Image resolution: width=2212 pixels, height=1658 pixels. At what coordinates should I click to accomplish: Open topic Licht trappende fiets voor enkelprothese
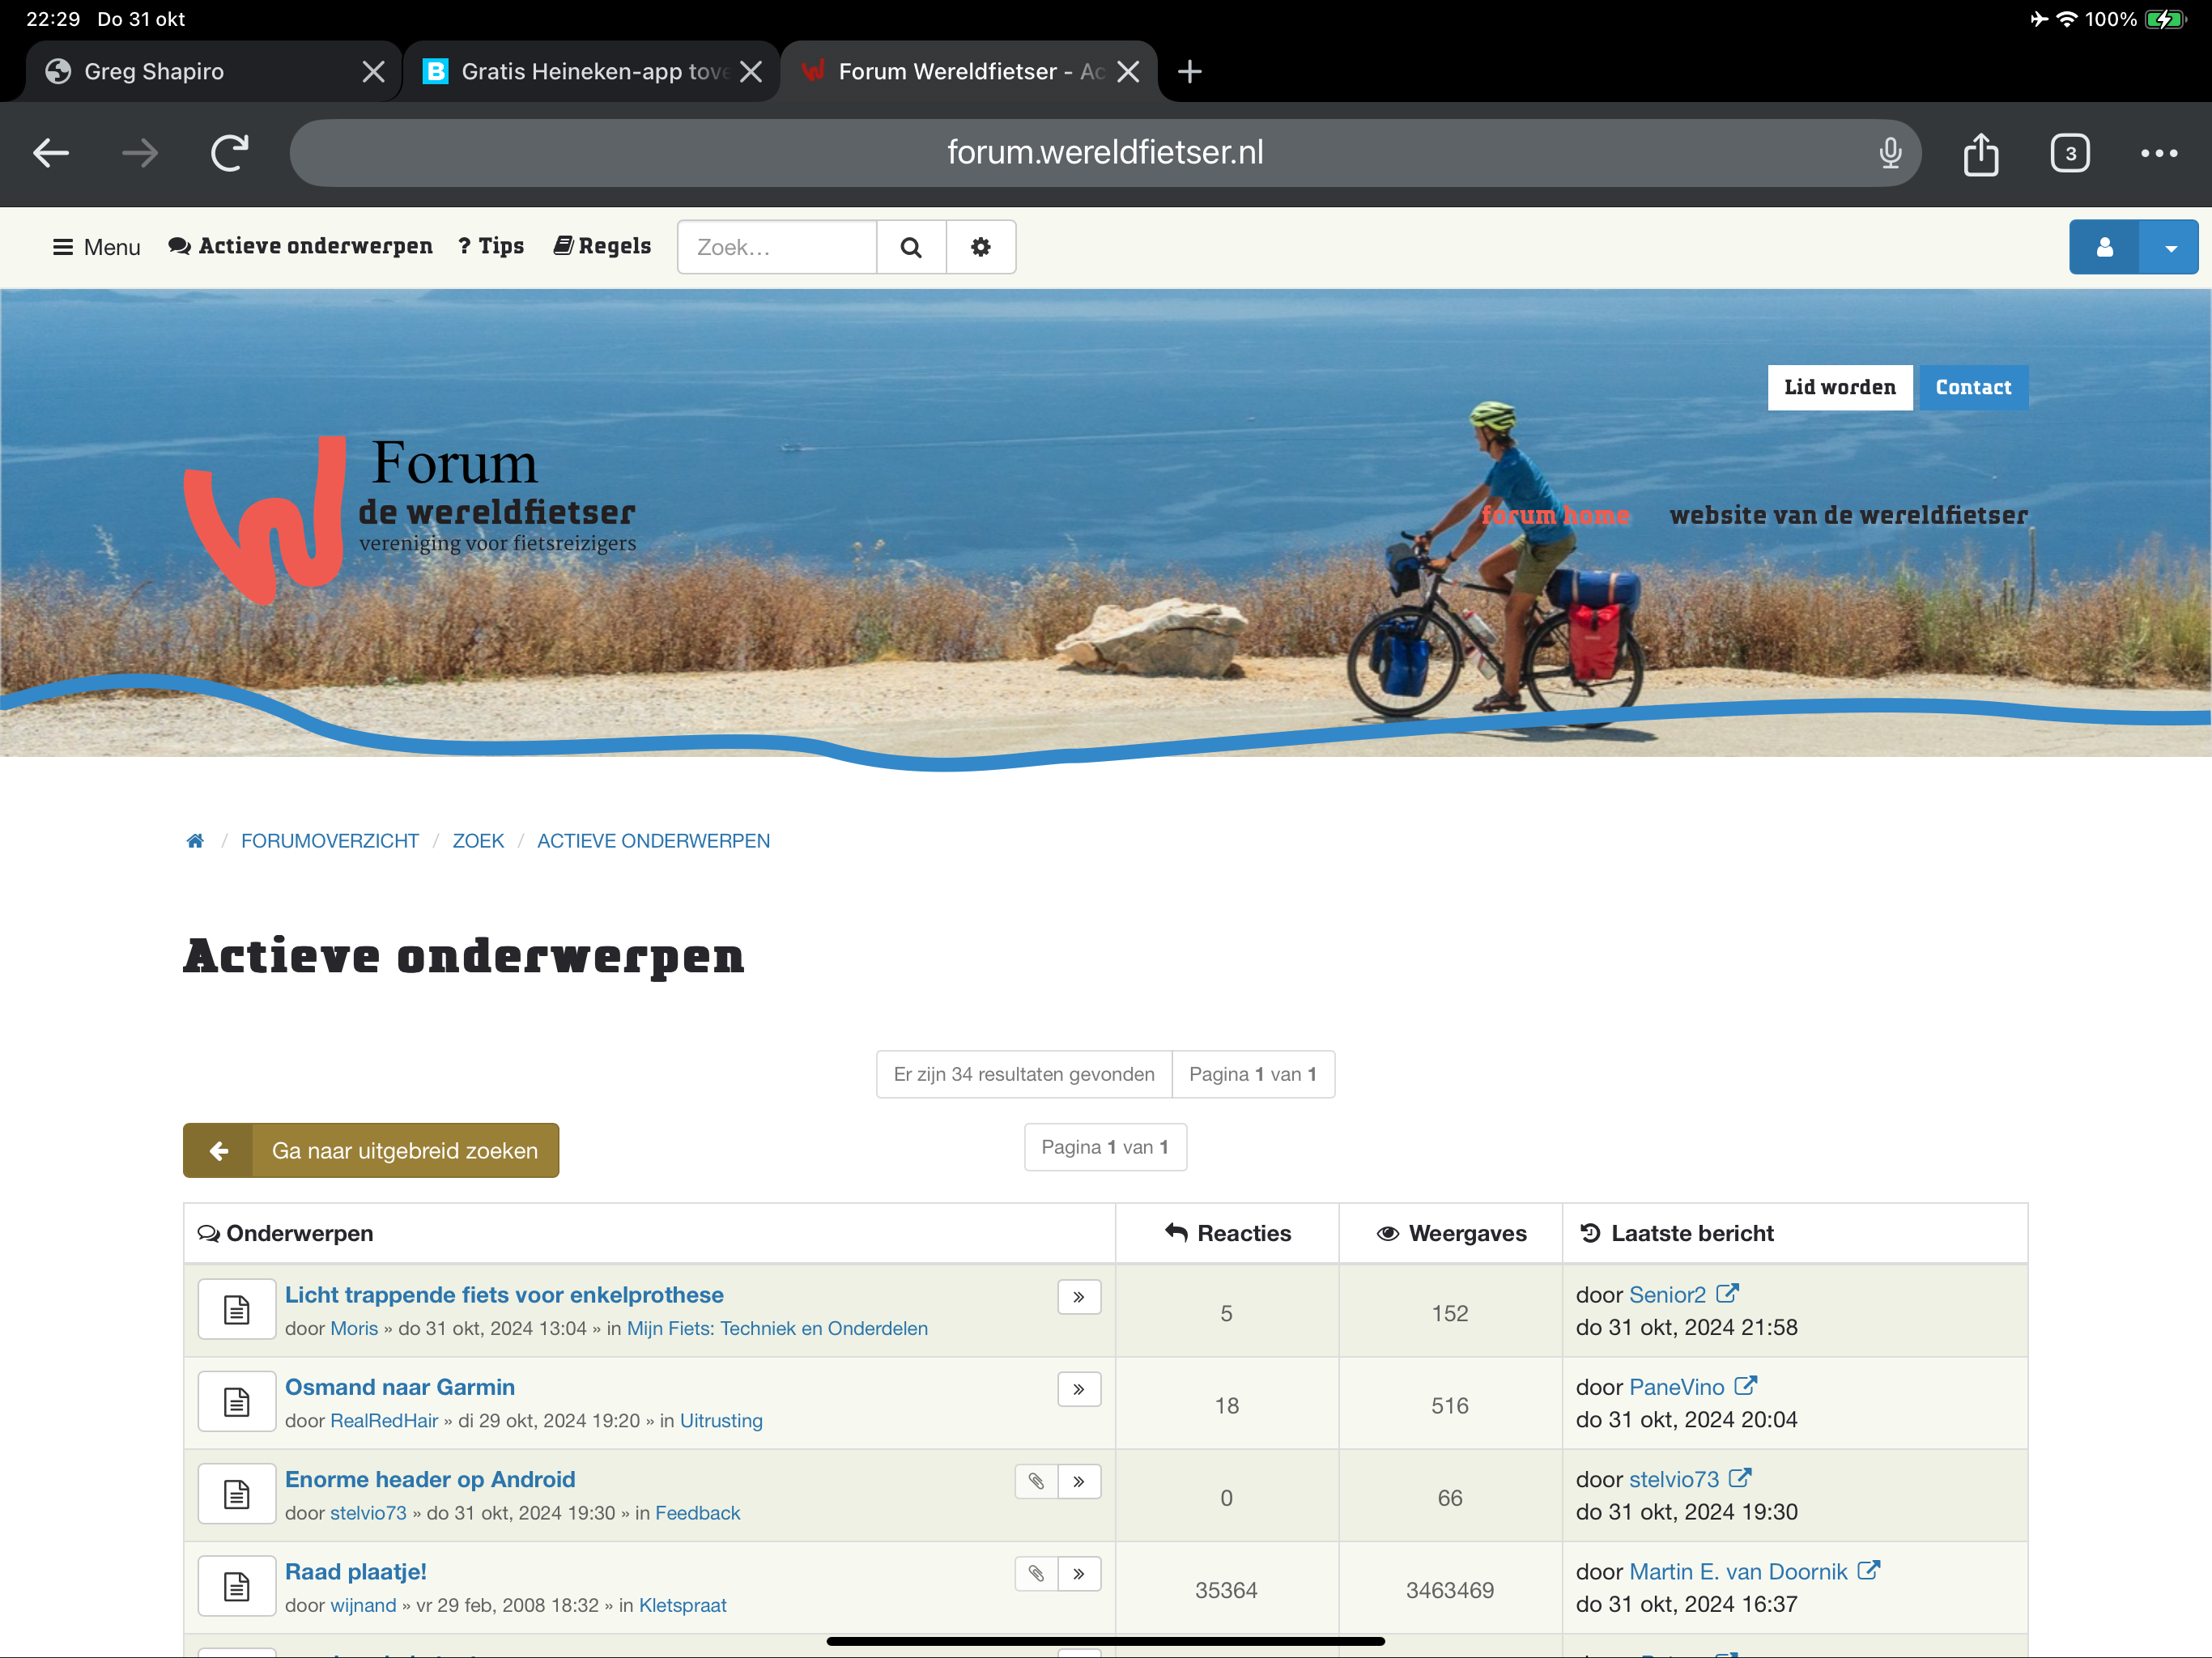click(504, 1294)
